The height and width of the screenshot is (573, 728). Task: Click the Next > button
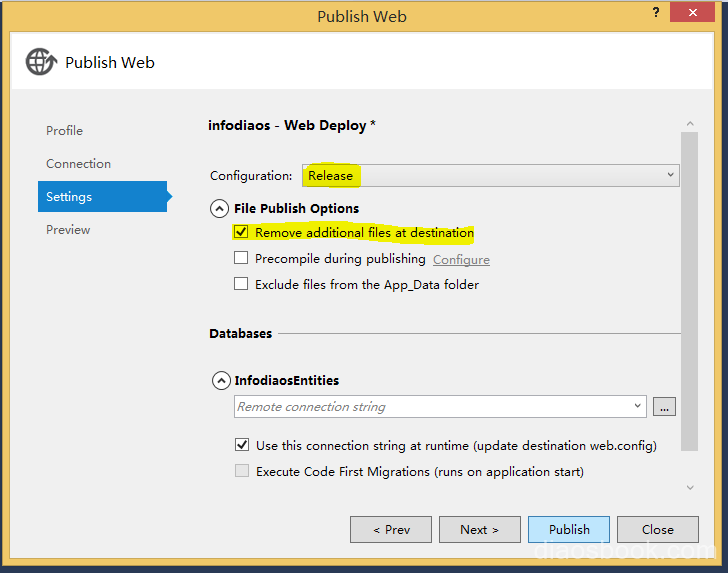point(479,530)
